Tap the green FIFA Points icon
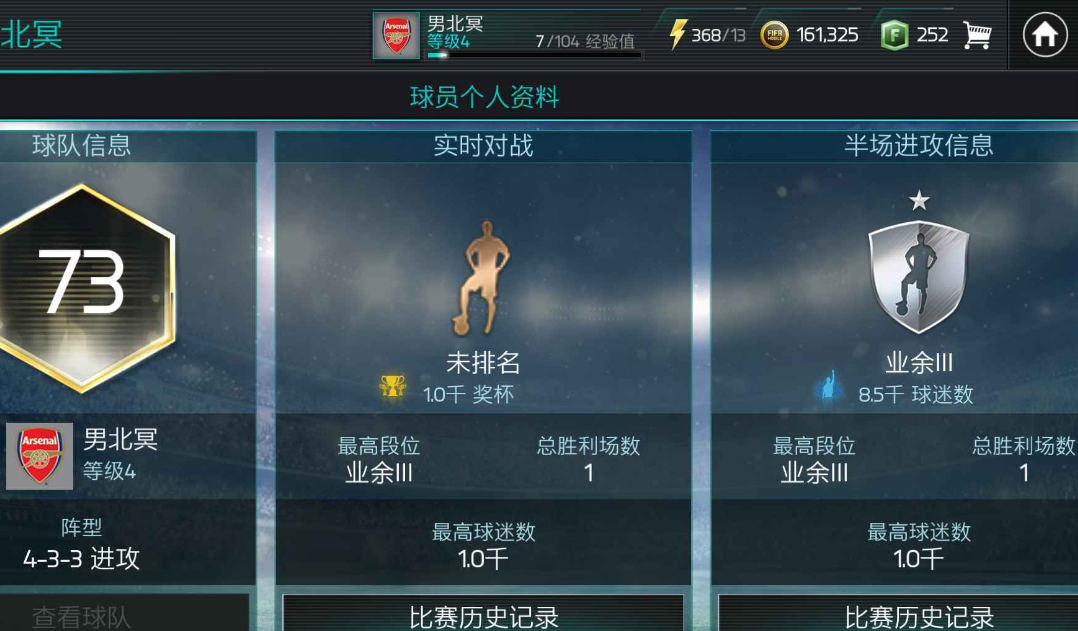The image size is (1078, 631). click(x=894, y=35)
